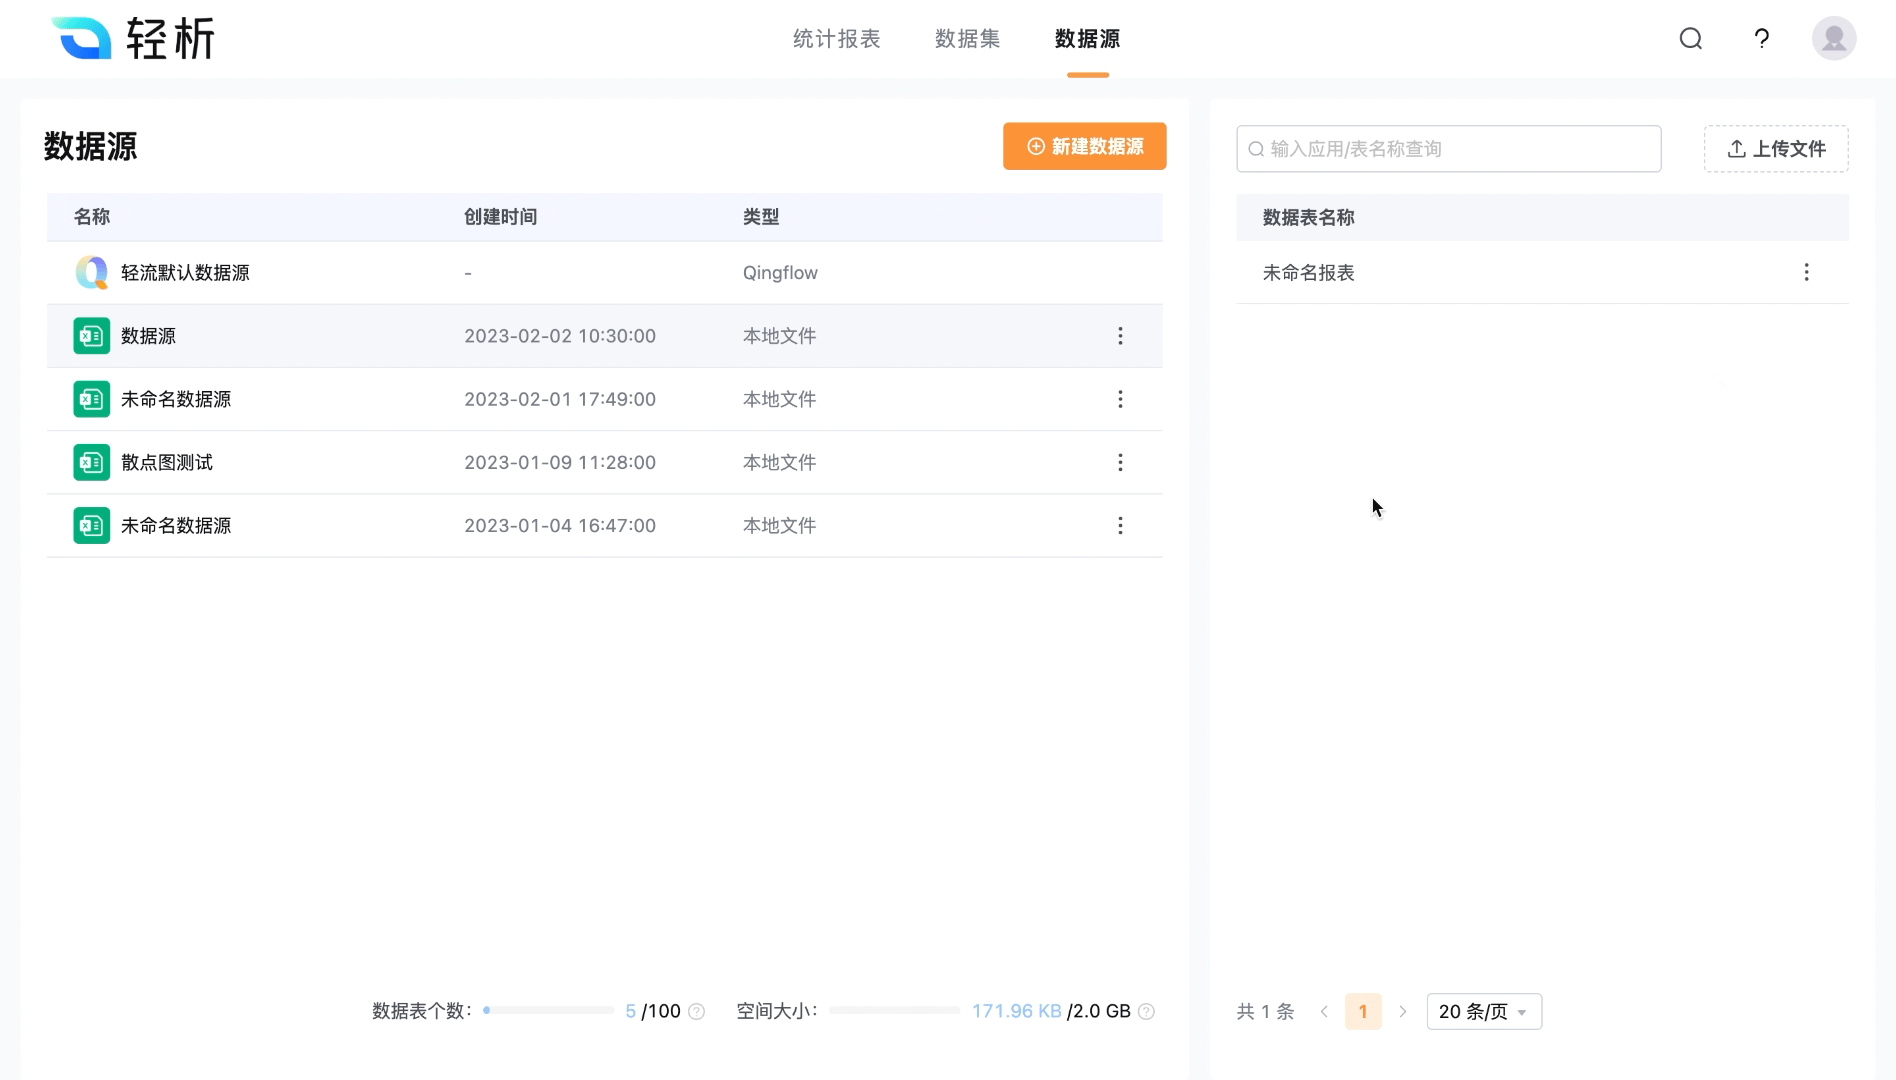Screen dimensions: 1896x1080
Task: Click the 创建时间 column header
Action: (500, 217)
